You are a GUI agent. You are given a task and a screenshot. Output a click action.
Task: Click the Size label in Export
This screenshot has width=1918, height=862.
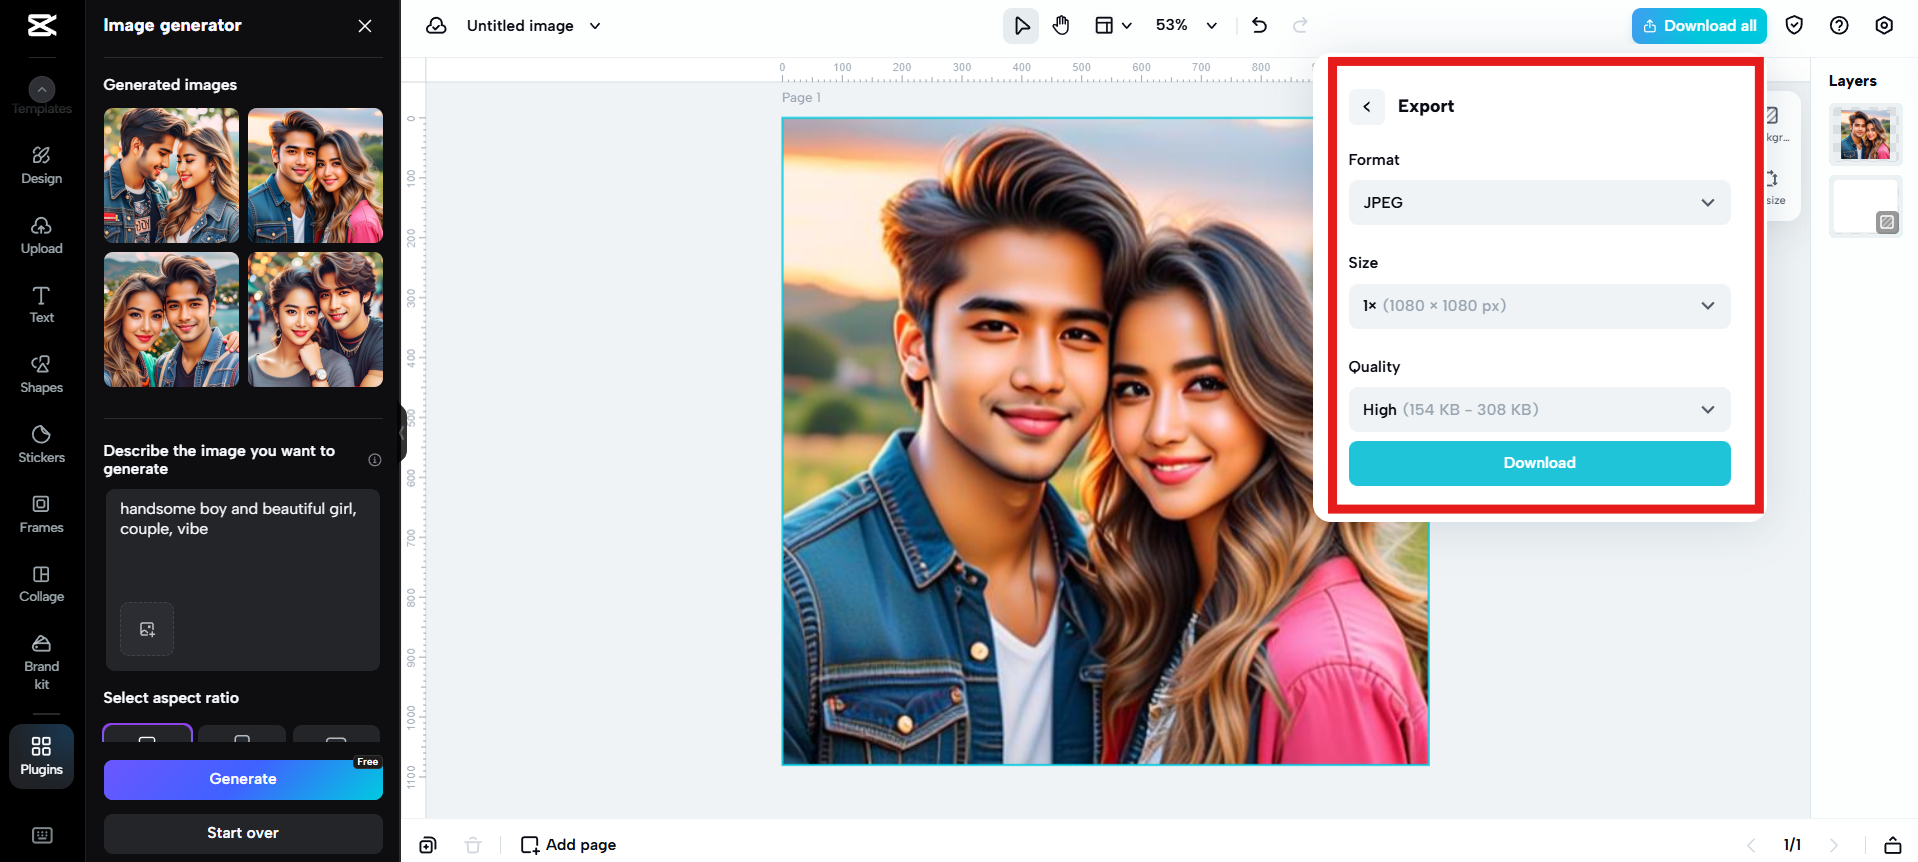pos(1363,263)
